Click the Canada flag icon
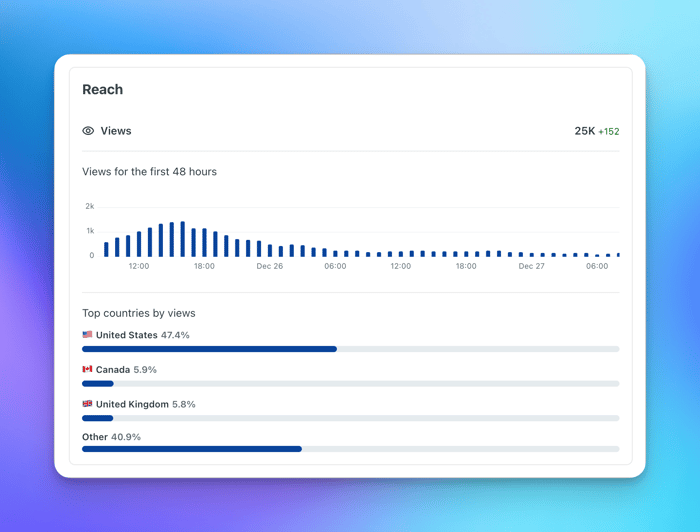 [87, 369]
